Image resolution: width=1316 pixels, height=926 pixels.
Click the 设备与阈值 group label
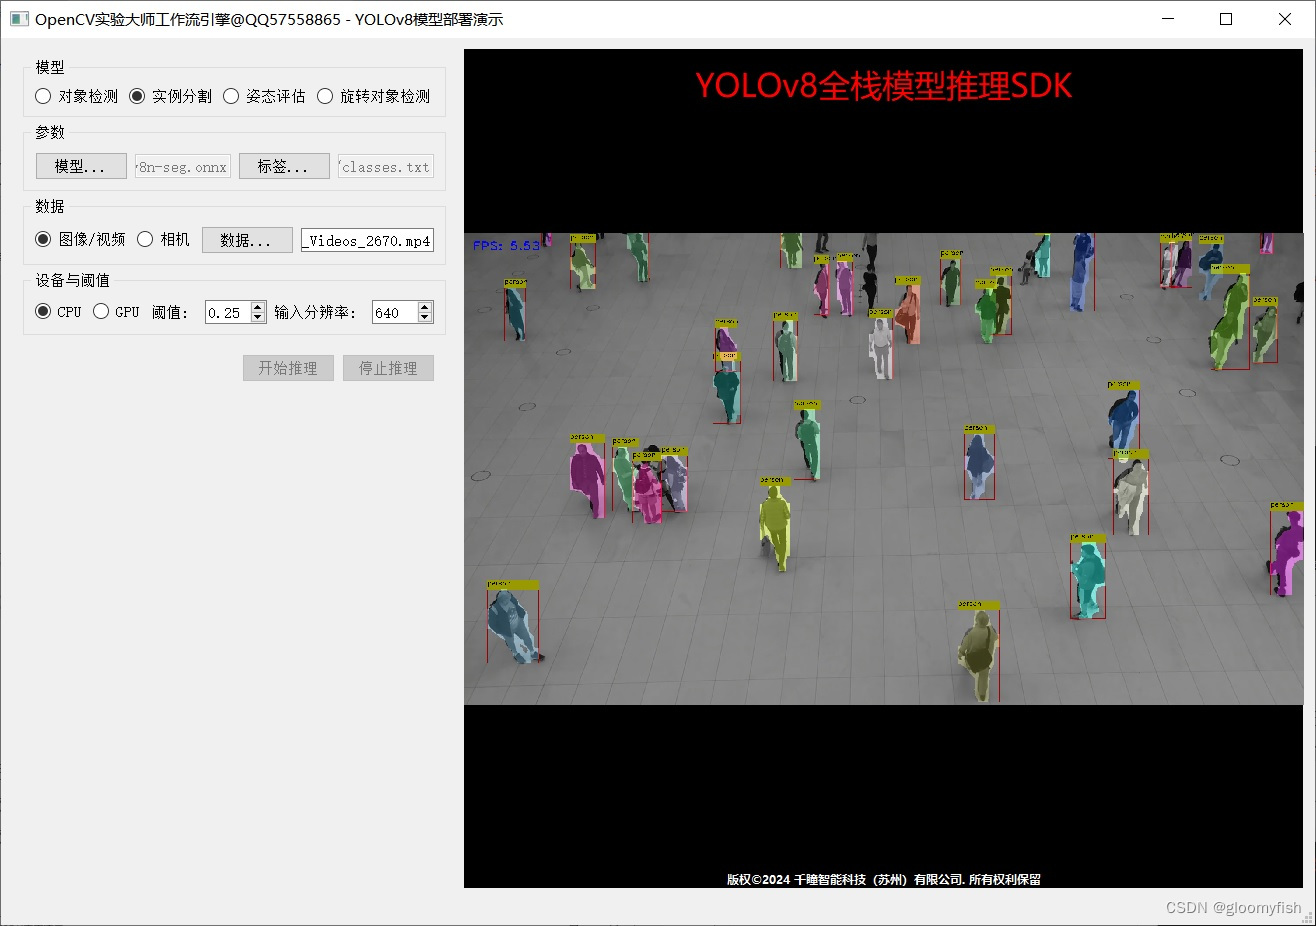pos(73,280)
